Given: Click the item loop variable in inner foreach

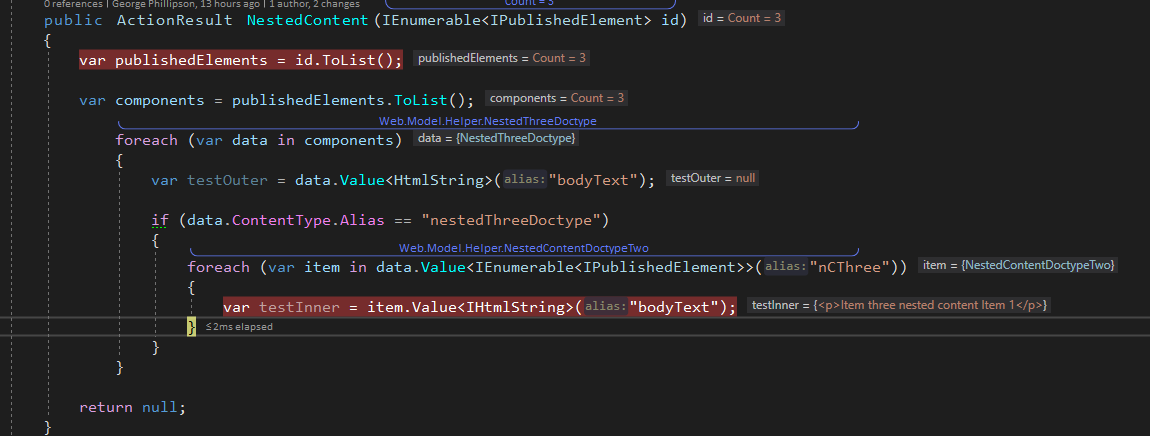Looking at the screenshot, I should click(322, 266).
